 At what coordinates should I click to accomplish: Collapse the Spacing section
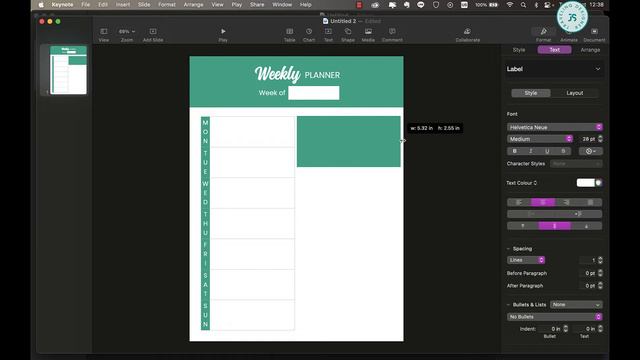509,249
